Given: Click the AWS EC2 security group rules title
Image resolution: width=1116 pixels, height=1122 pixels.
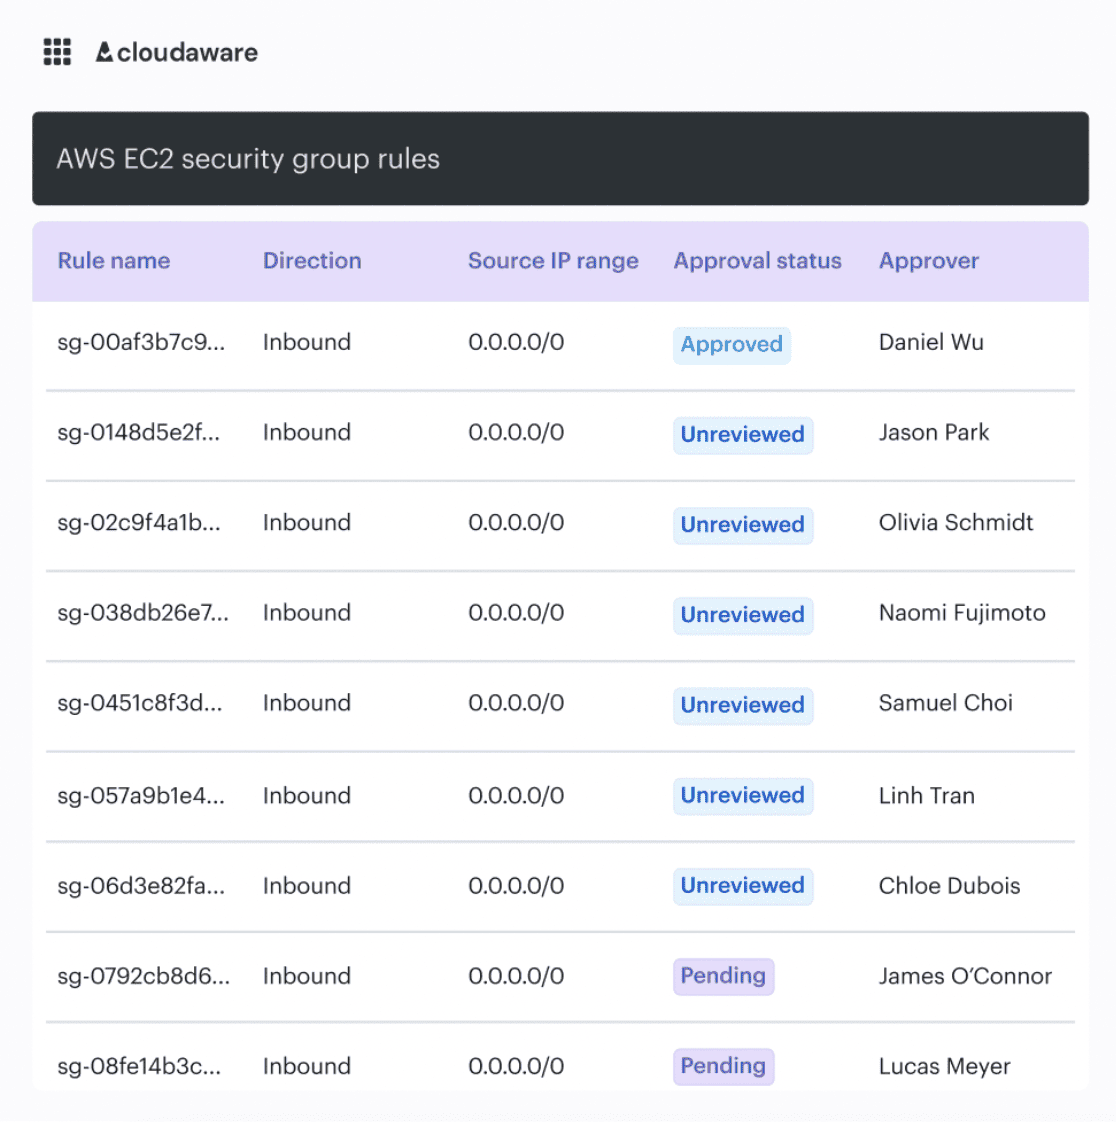Looking at the screenshot, I should click(248, 159).
